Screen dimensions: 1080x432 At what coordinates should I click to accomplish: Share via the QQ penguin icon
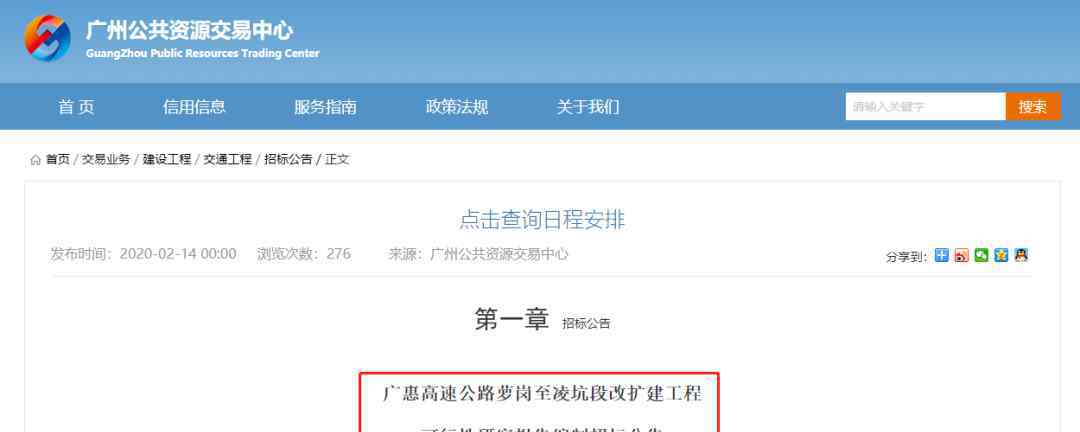click(1021, 255)
